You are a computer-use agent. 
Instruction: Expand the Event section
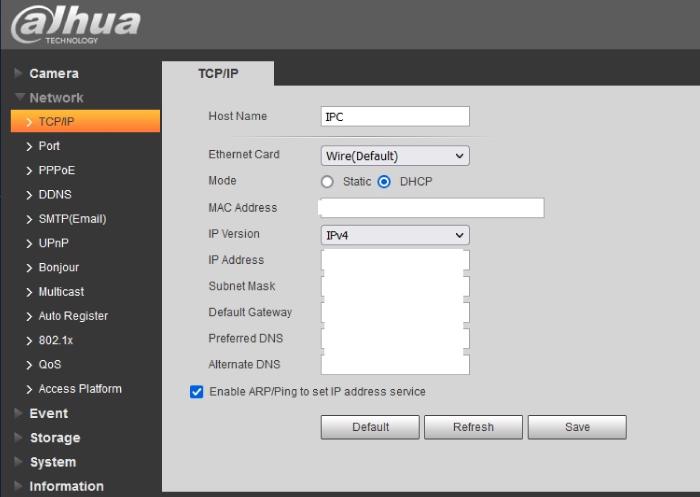click(x=48, y=413)
